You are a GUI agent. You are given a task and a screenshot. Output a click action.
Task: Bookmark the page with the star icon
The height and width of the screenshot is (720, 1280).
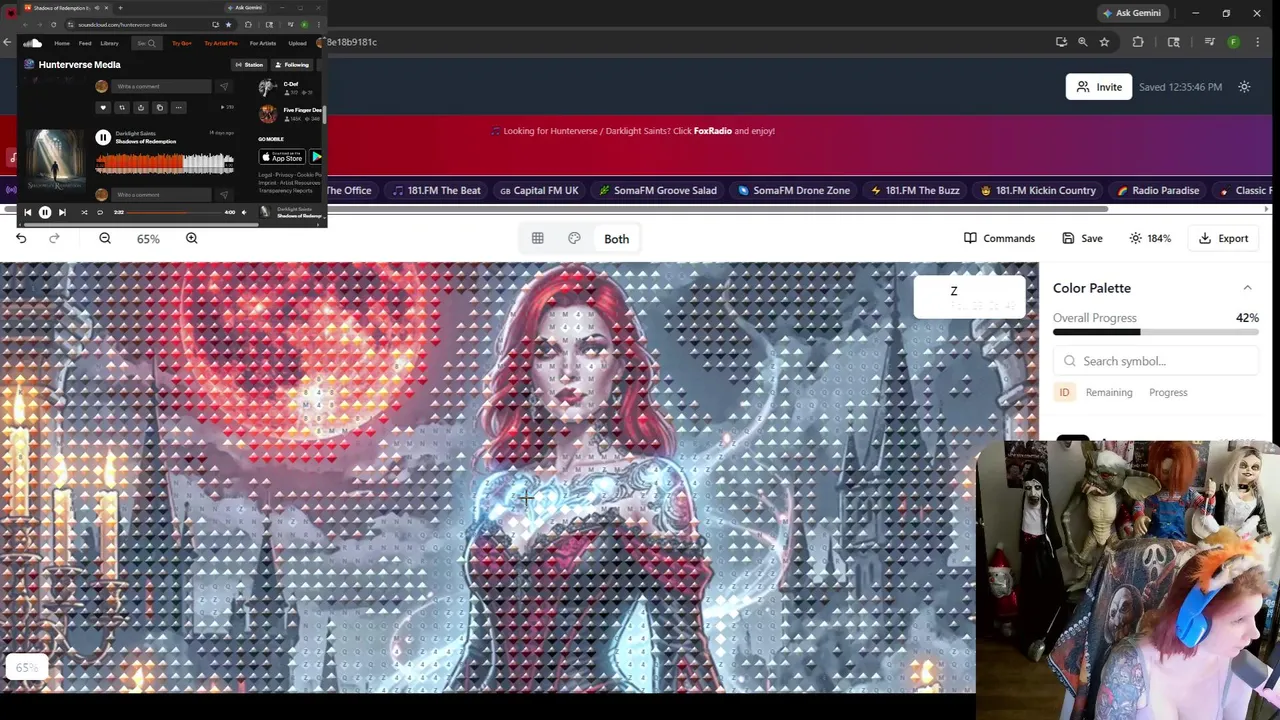click(x=1104, y=42)
